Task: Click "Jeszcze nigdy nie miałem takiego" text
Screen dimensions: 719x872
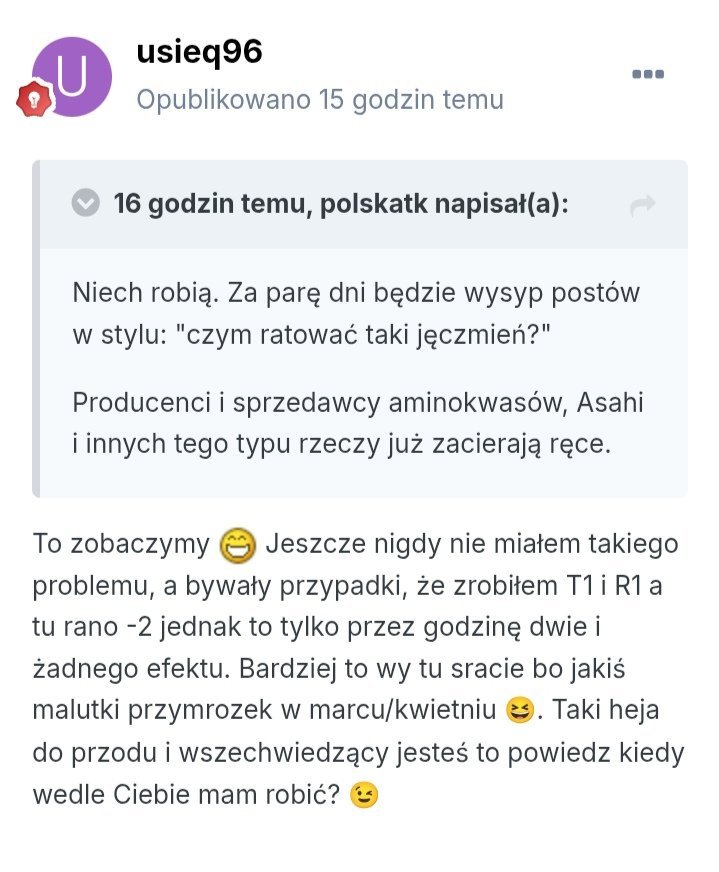Action: 471,544
